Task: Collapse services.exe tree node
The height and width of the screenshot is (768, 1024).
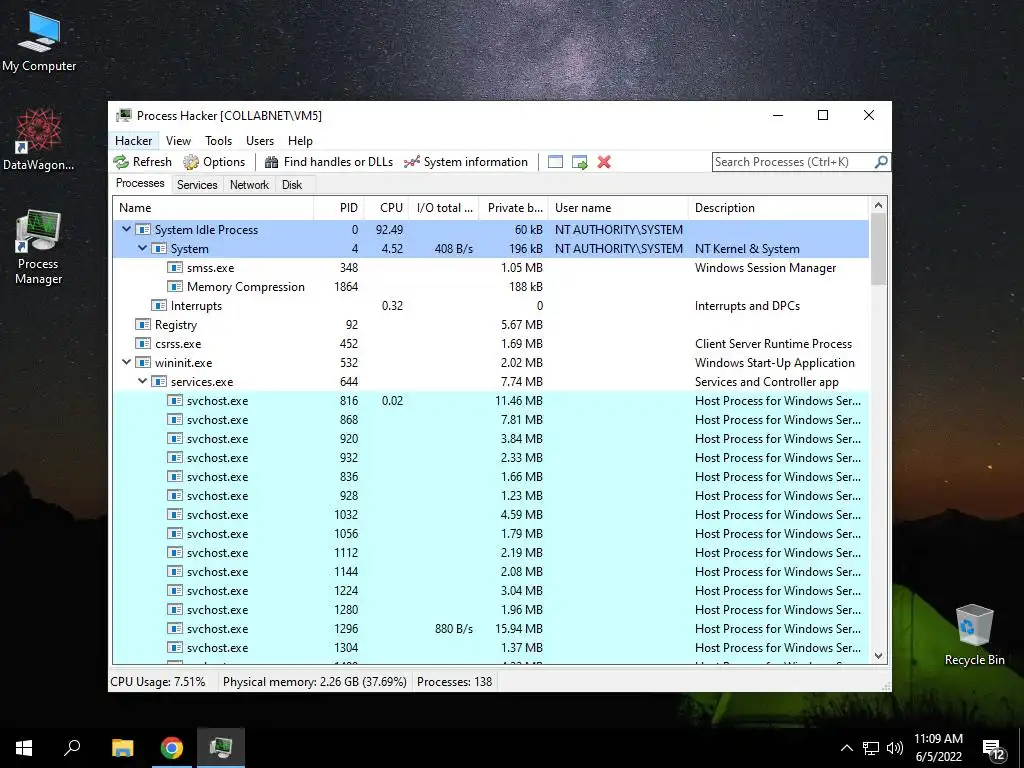Action: pos(142,381)
